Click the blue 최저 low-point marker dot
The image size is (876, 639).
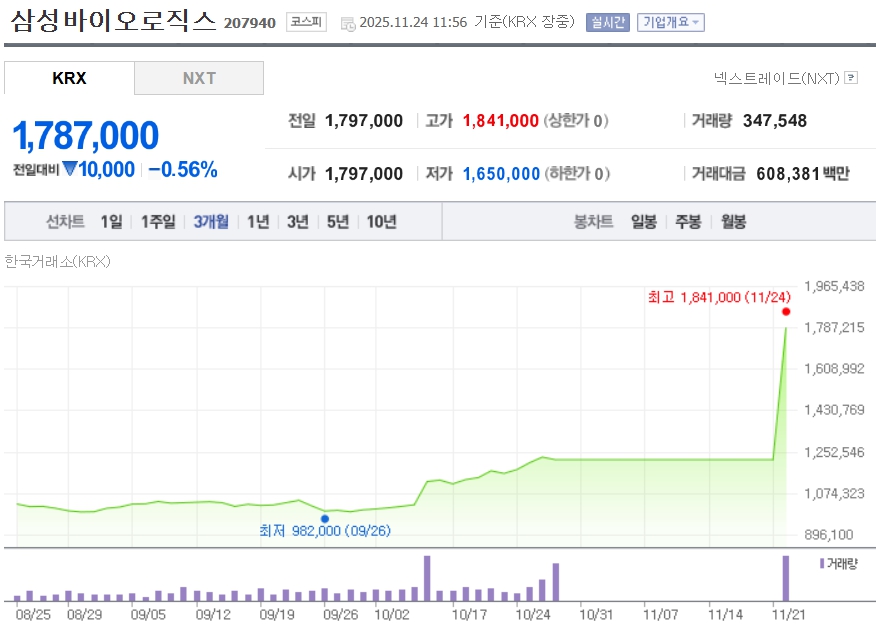tap(324, 518)
